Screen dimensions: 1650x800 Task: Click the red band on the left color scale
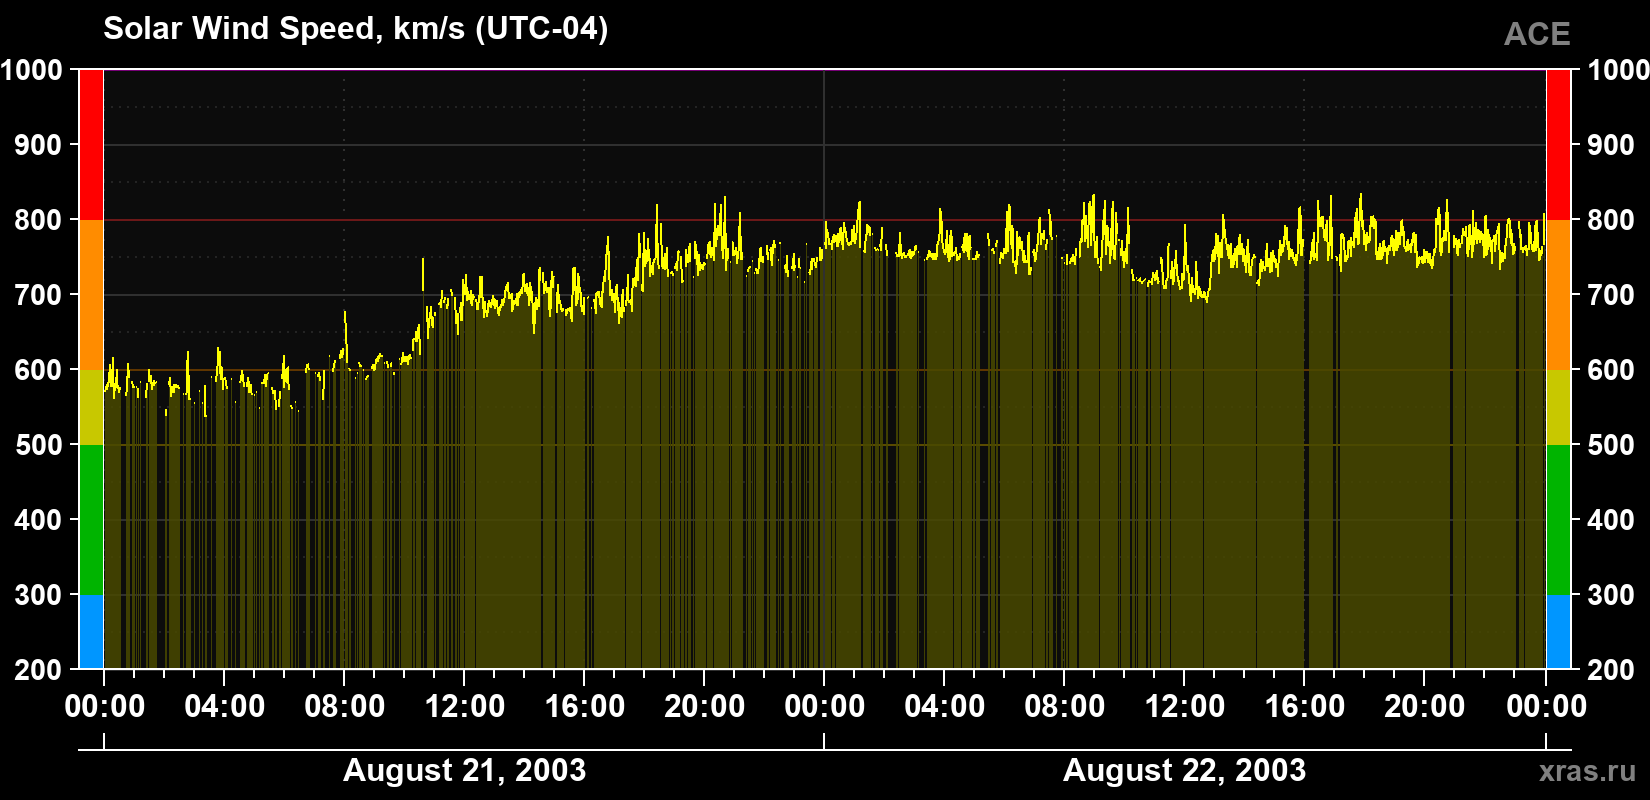coord(91,145)
